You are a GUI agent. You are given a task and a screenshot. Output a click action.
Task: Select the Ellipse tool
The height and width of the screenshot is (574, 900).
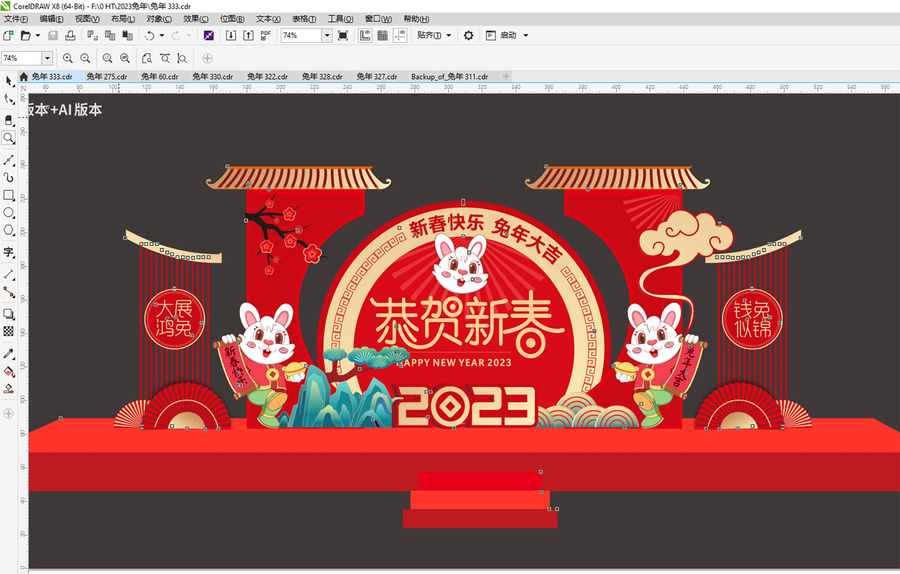pyautogui.click(x=8, y=212)
